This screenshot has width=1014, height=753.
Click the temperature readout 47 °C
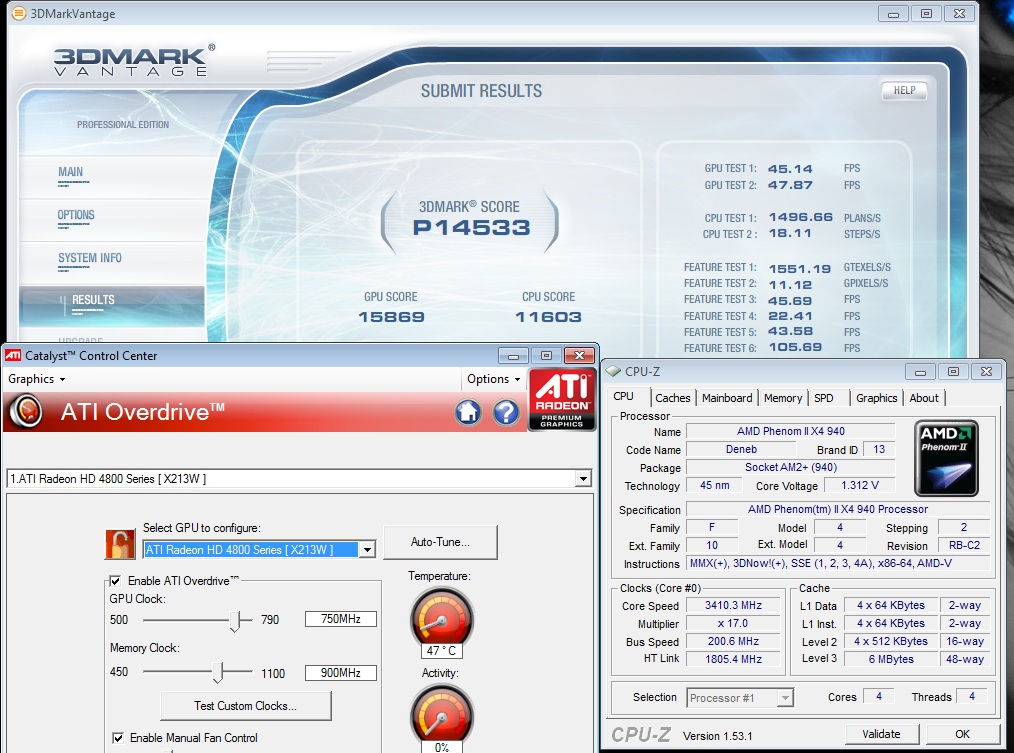tap(442, 651)
